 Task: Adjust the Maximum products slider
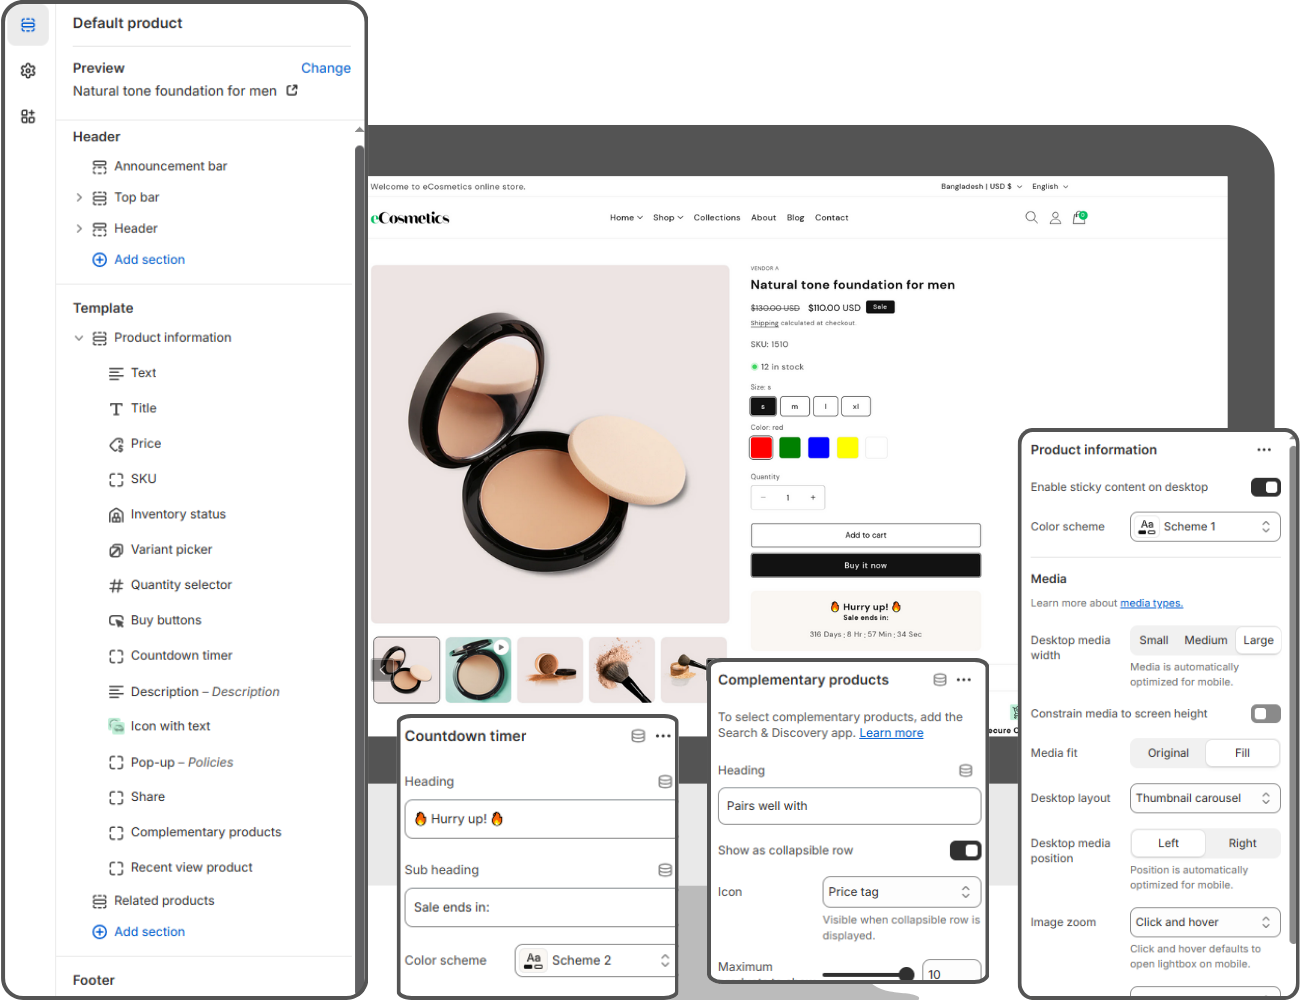pyautogui.click(x=906, y=974)
